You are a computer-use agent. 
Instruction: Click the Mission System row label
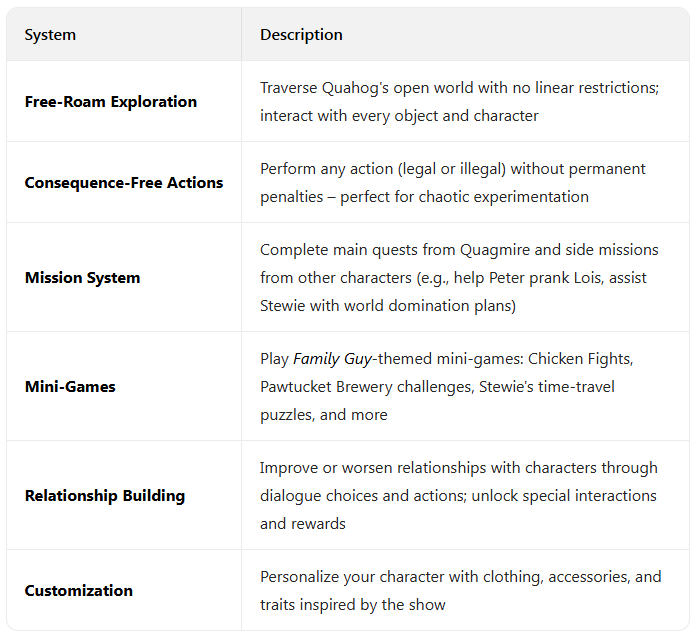[x=82, y=277]
